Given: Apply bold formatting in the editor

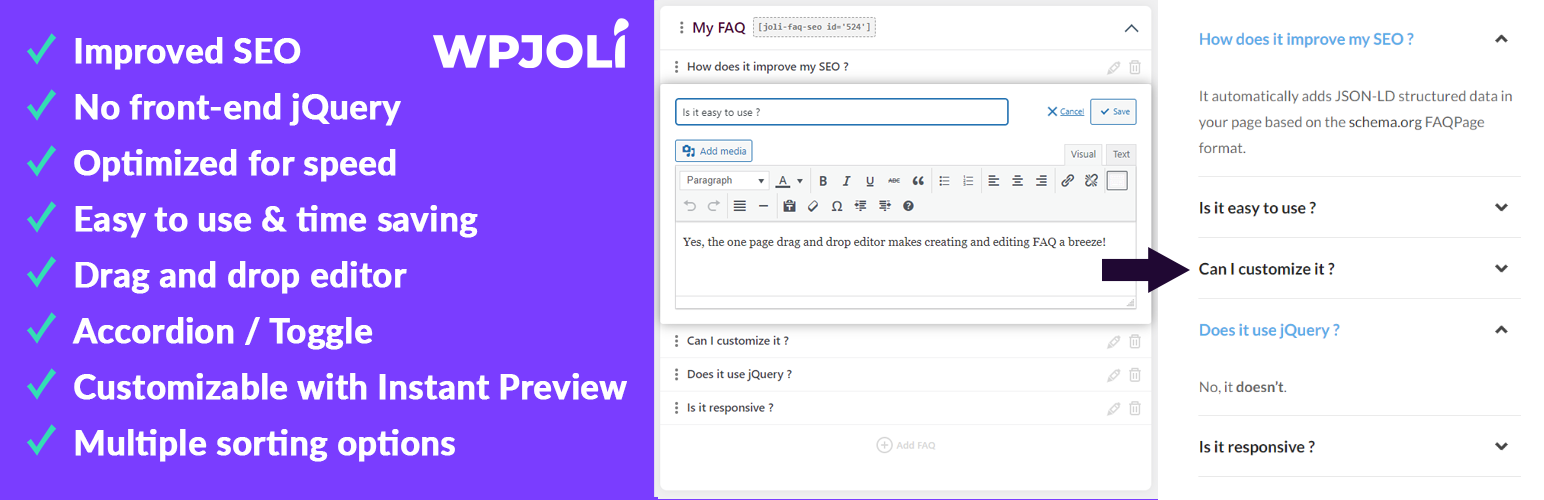Looking at the screenshot, I should click(x=823, y=181).
